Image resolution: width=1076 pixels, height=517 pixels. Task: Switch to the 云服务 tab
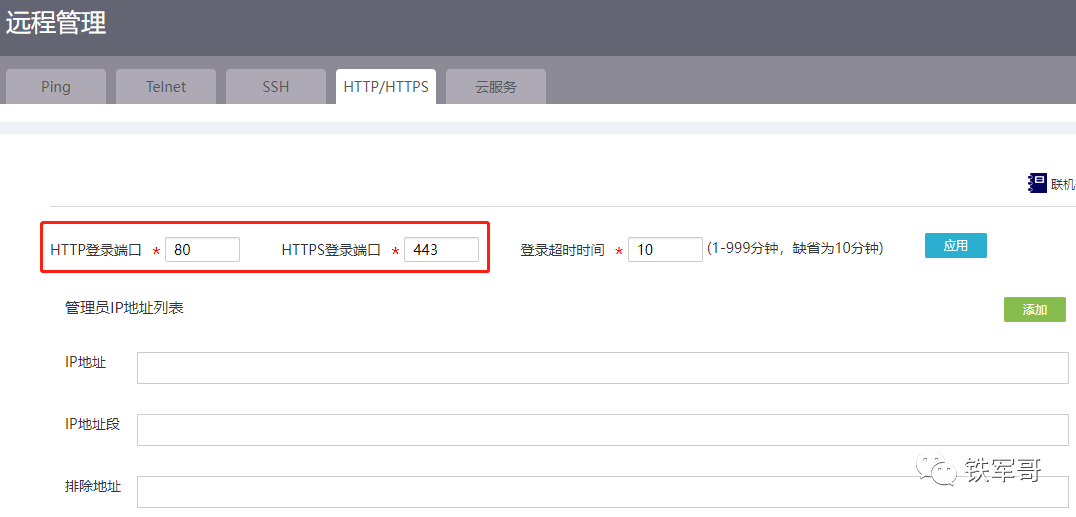(496, 87)
